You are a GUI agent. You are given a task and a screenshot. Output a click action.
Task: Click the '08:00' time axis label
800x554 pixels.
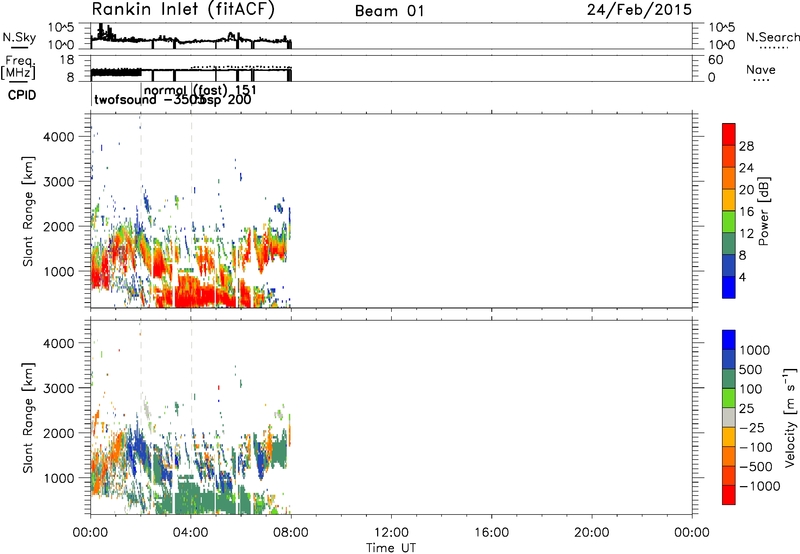[x=291, y=533]
